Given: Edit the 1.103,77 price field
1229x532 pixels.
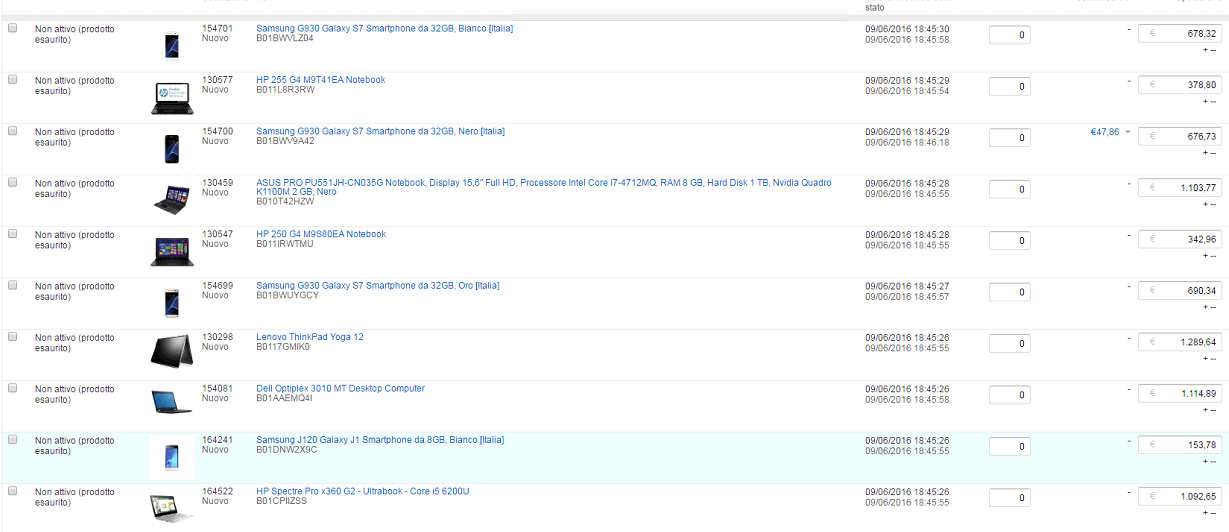Looking at the screenshot, I should pyautogui.click(x=1180, y=188).
